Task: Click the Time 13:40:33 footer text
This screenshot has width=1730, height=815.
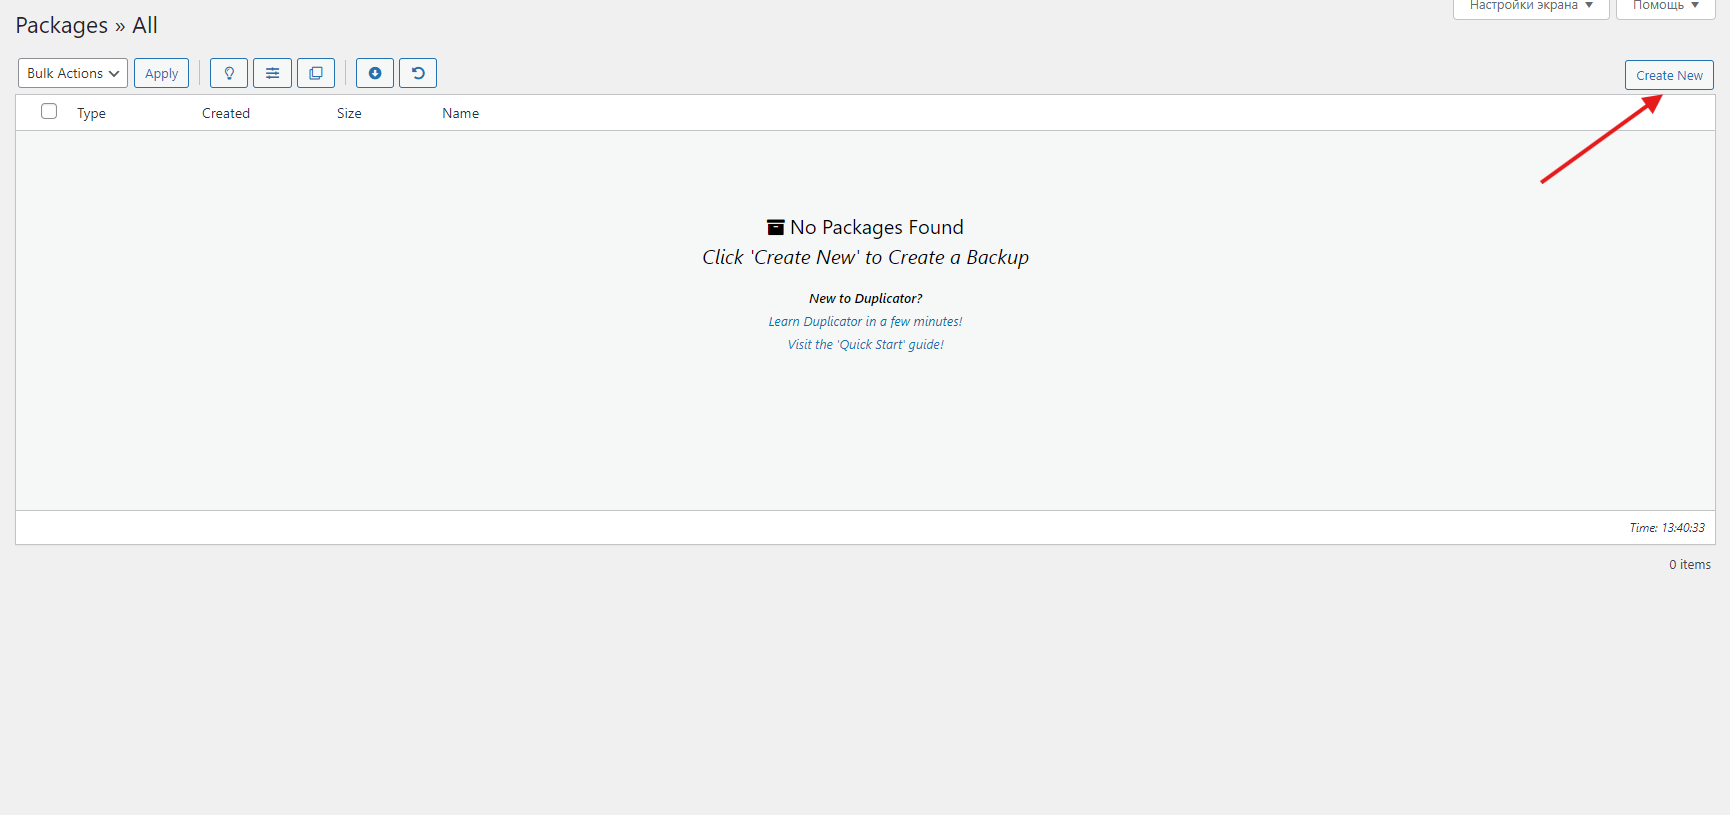Action: point(1667,527)
